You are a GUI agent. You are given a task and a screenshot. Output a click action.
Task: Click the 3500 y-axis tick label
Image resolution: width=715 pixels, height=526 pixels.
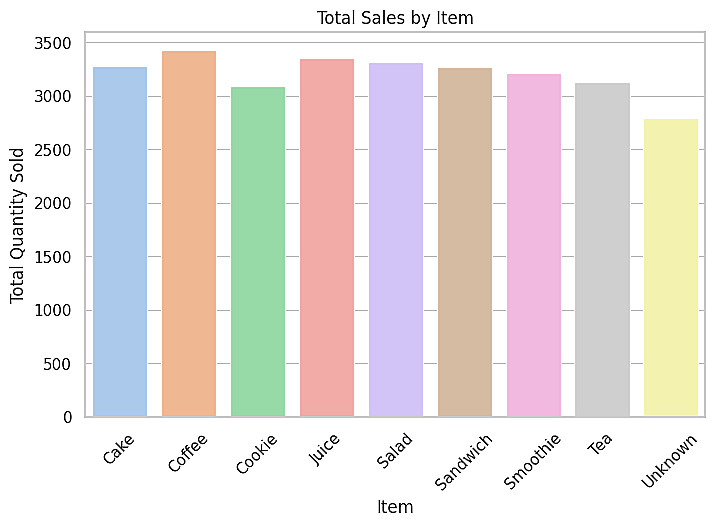click(x=52, y=44)
